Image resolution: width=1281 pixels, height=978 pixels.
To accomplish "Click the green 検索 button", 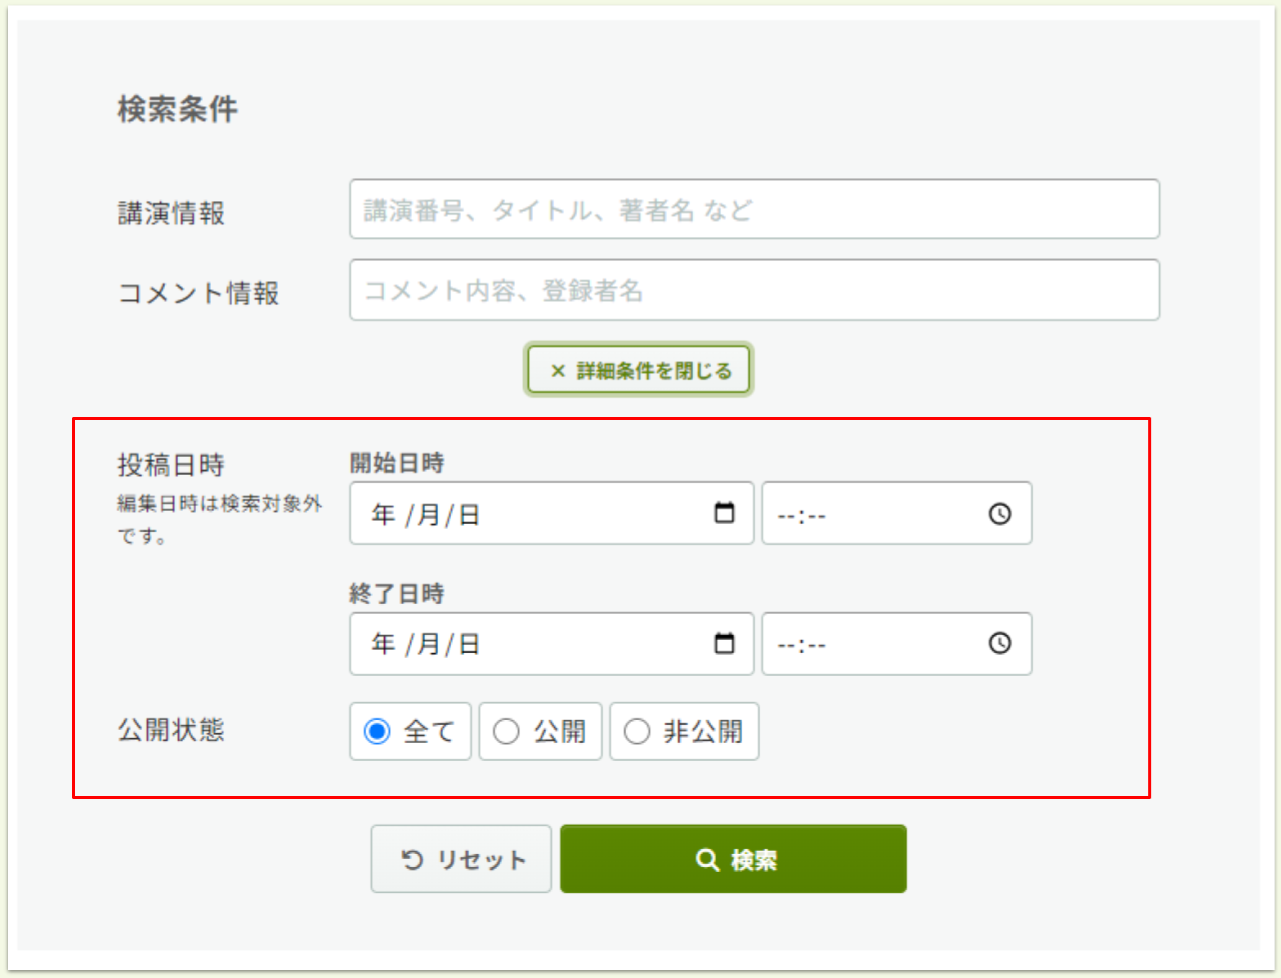I will tap(733, 859).
